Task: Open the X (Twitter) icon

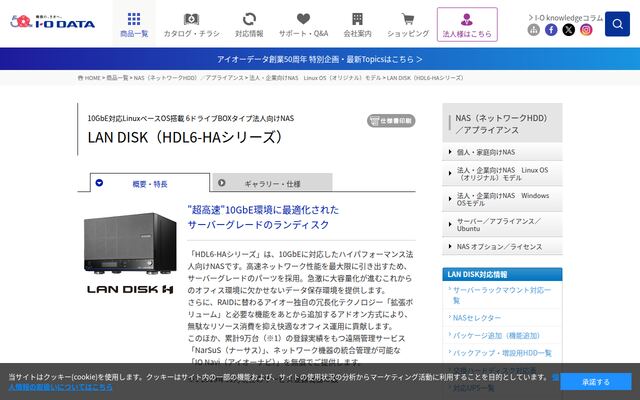Action: pyautogui.click(x=569, y=29)
